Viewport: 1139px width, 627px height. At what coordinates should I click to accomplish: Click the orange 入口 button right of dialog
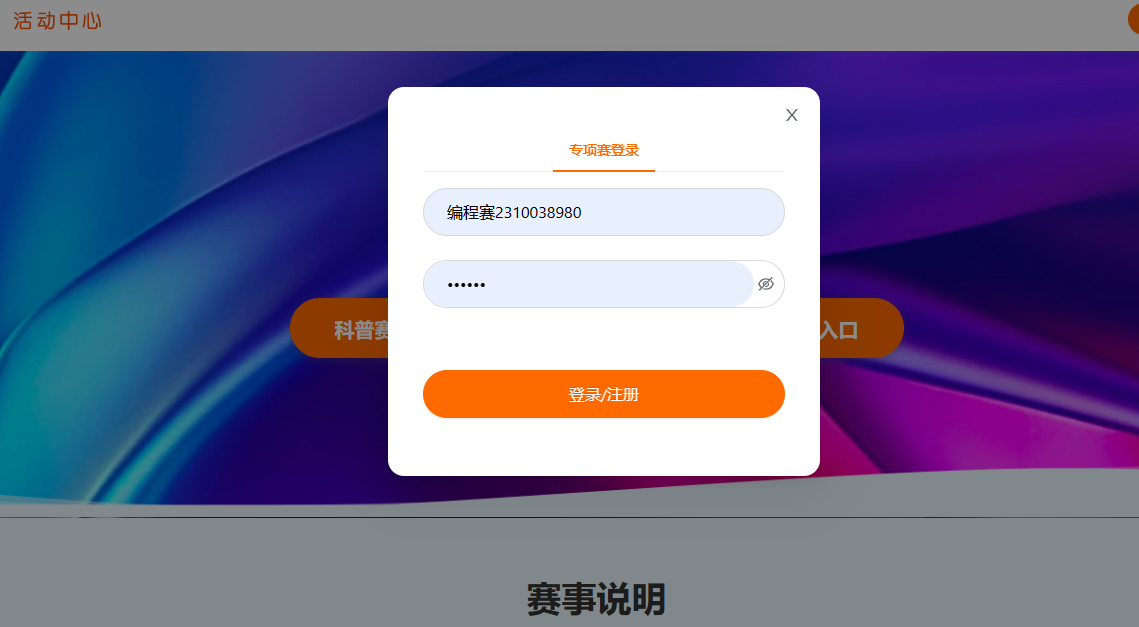[862, 328]
